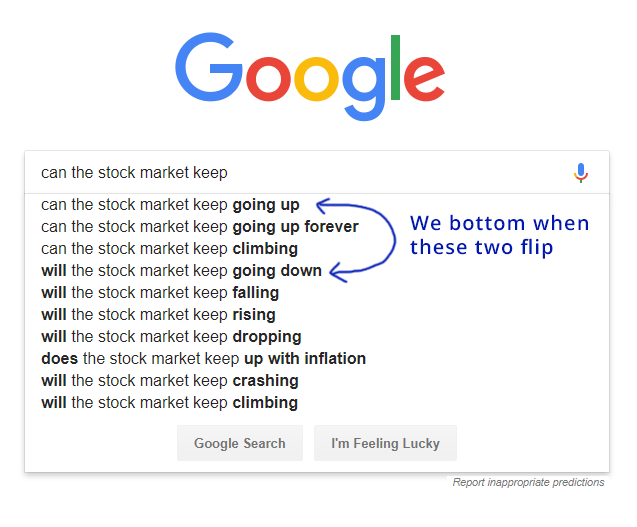Select "keep up with inflation" suggestion
This screenshot has height=527, width=637.
(x=203, y=359)
